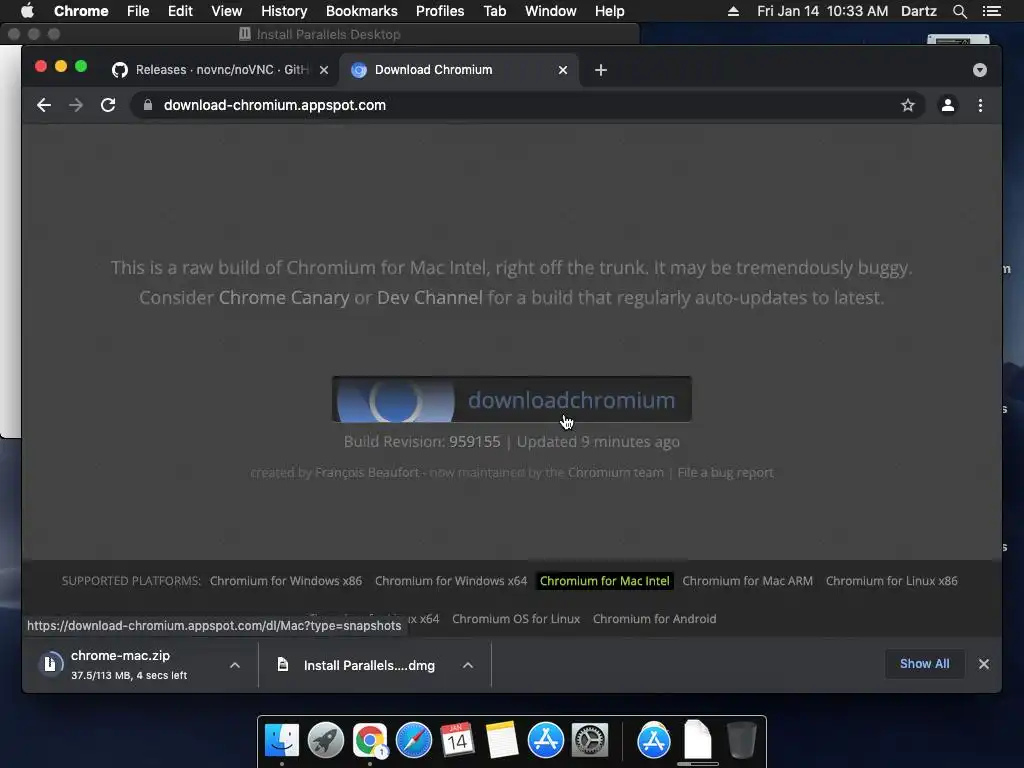Screen dimensions: 1024x768
Task: Open a new tab with the plus button
Action: tap(601, 70)
